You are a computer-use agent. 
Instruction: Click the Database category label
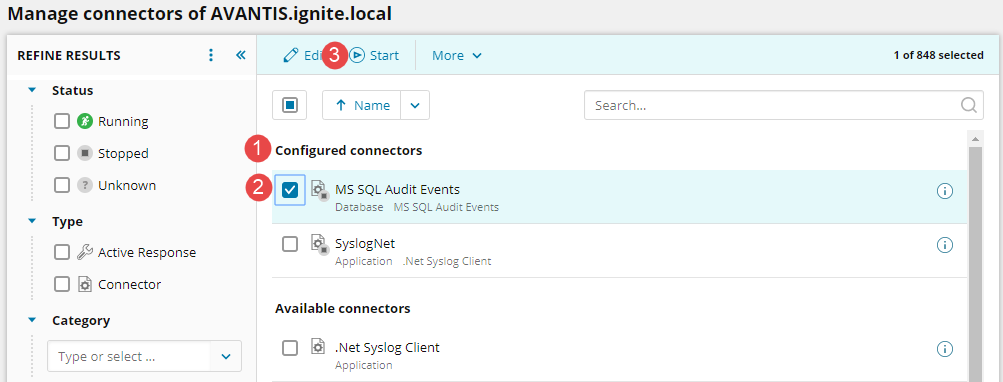[x=359, y=207]
